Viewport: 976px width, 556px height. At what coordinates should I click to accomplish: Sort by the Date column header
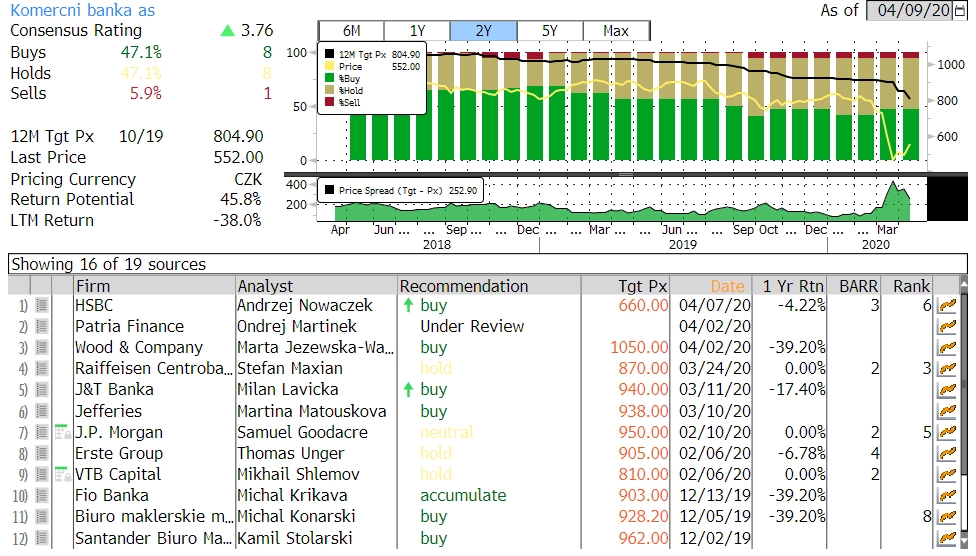click(x=711, y=286)
